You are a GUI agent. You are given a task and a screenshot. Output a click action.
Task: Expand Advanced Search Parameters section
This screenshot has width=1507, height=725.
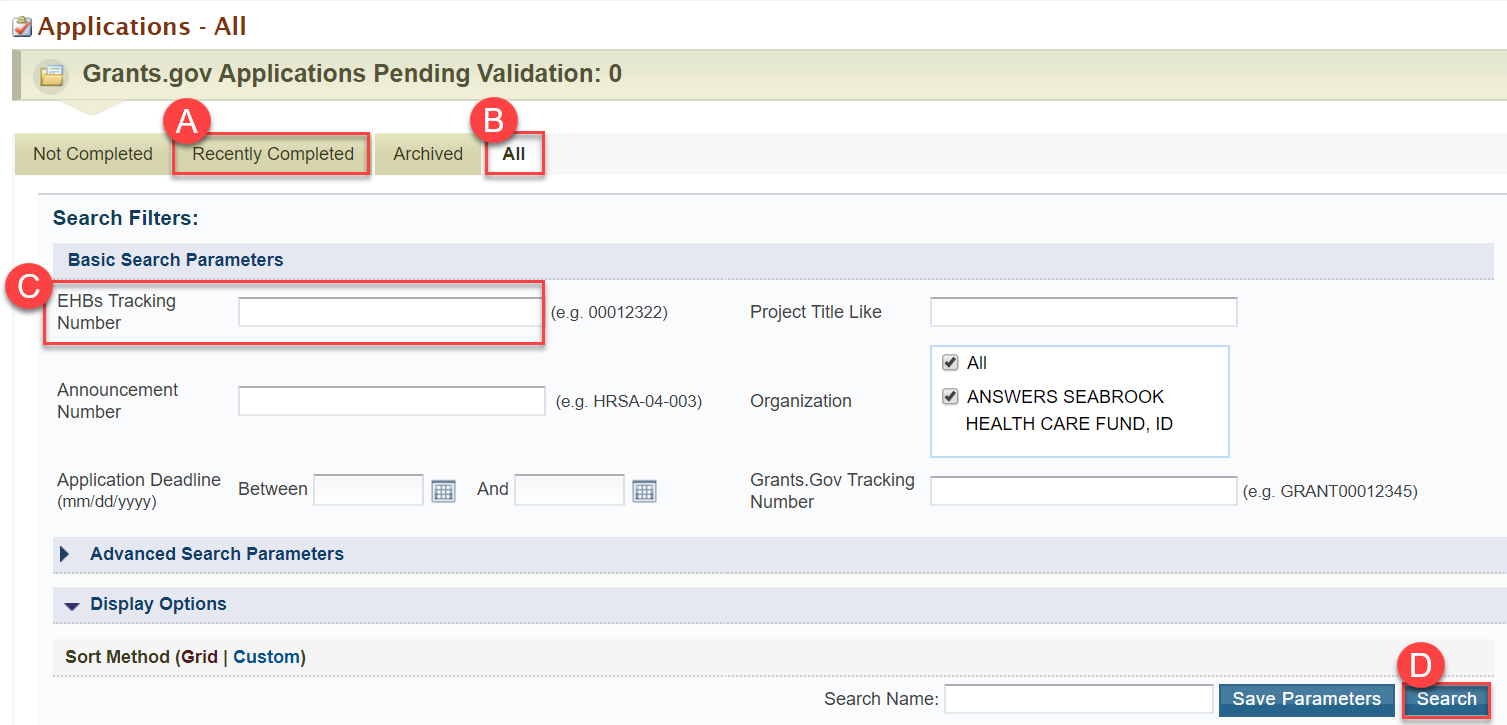coord(65,554)
